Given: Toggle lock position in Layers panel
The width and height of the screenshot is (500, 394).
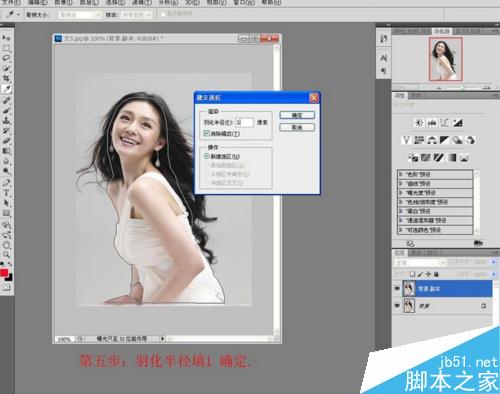Looking at the screenshot, I should 428,274.
